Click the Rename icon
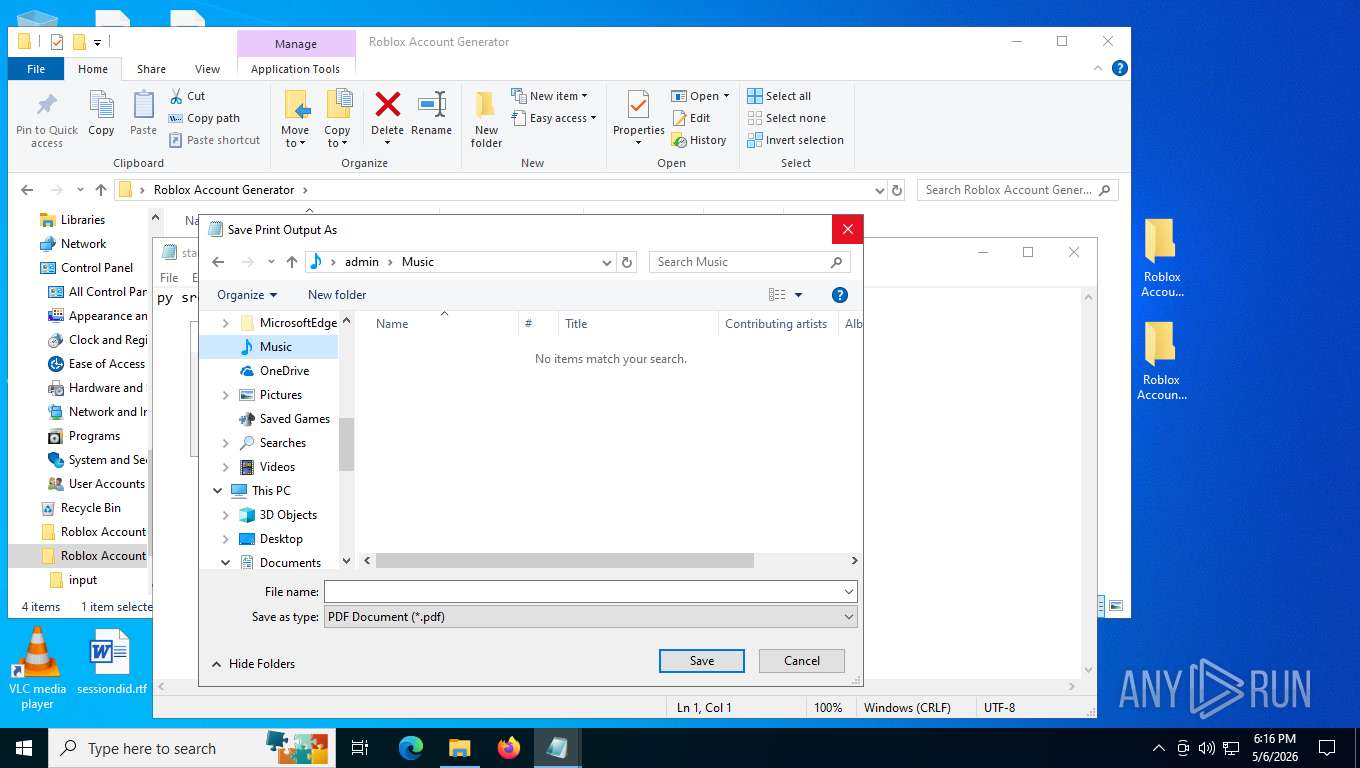 432,104
